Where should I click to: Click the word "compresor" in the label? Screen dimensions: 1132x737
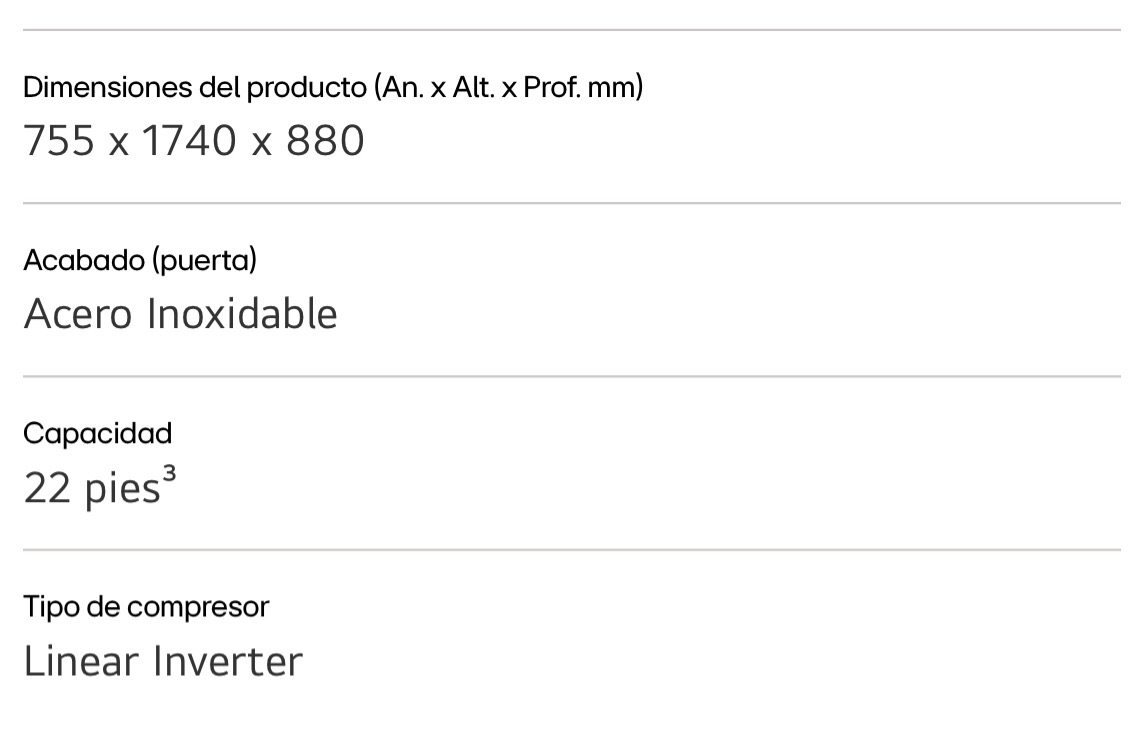coord(198,608)
